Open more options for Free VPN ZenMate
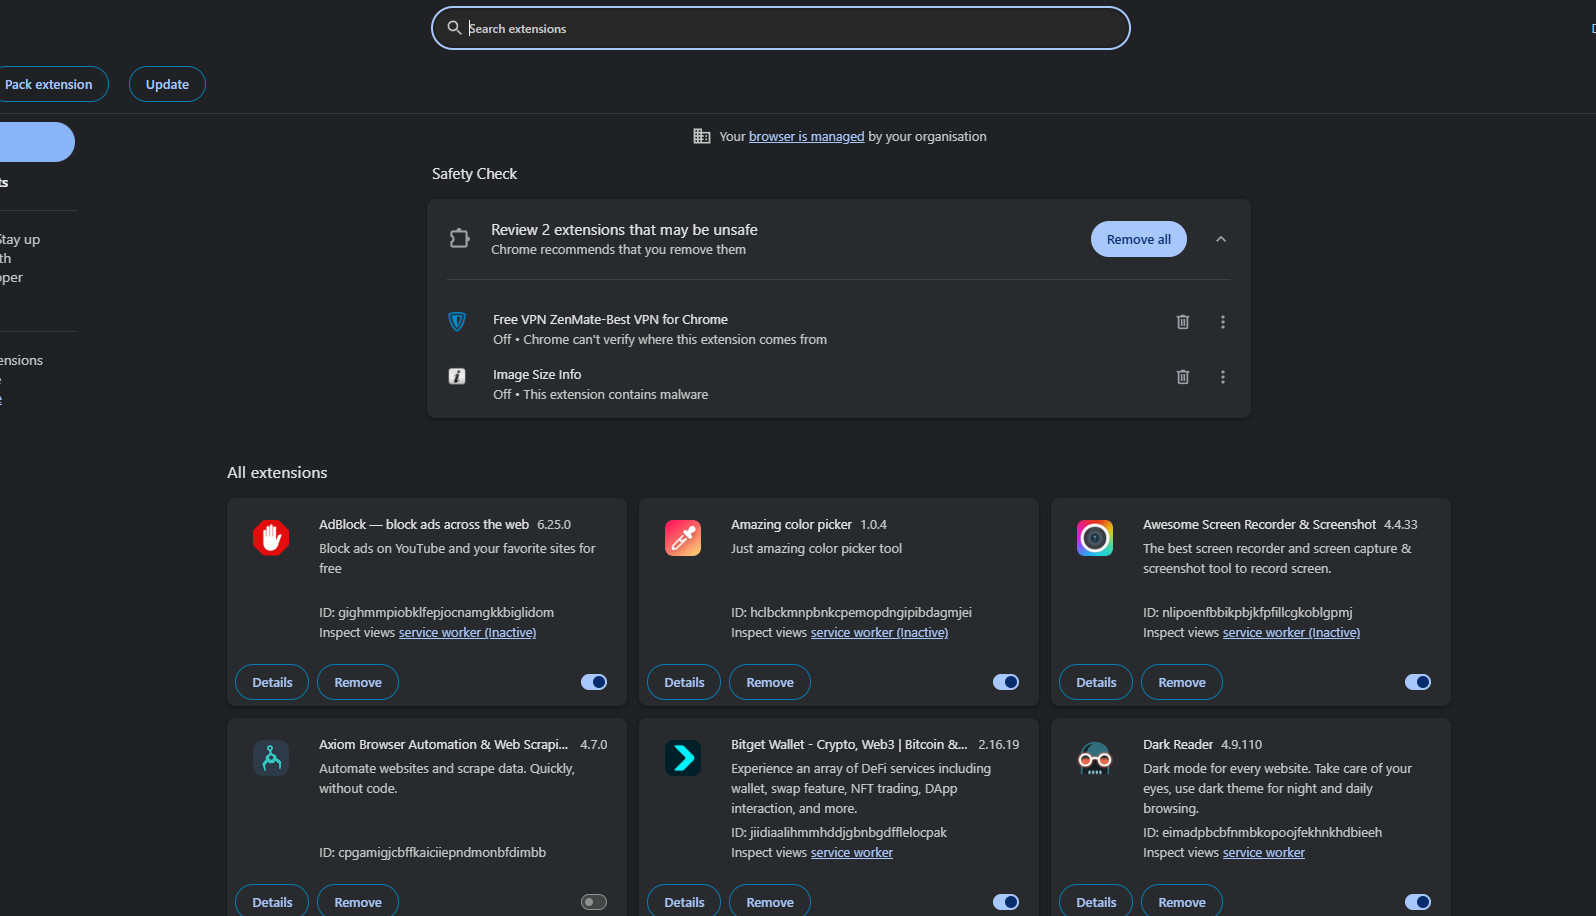 pyautogui.click(x=1222, y=322)
